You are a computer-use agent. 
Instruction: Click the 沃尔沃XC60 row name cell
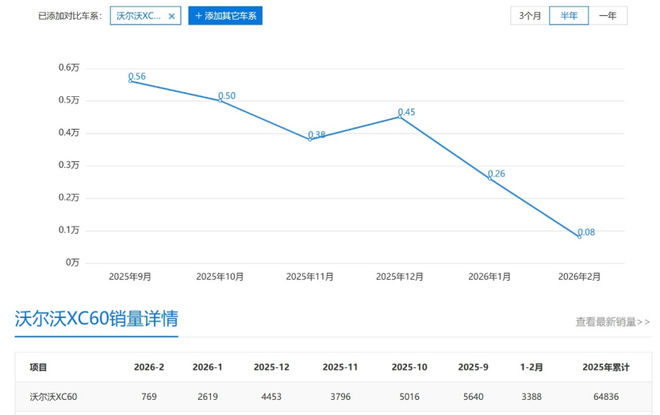(x=53, y=396)
